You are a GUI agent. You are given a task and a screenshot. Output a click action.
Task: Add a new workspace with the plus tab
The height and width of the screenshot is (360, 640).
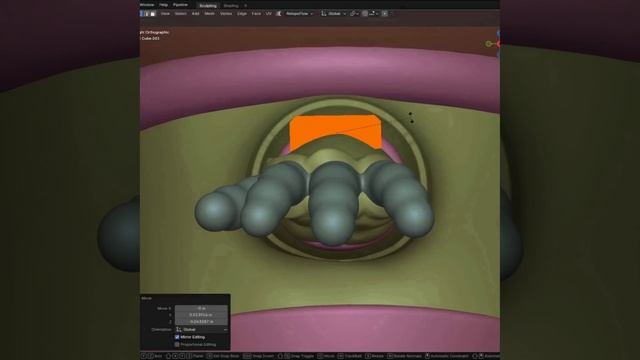(245, 6)
